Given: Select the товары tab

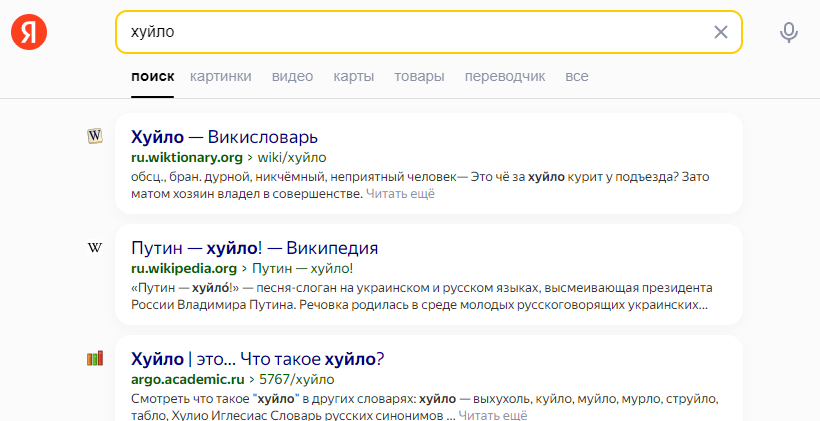Looking at the screenshot, I should 419,76.
